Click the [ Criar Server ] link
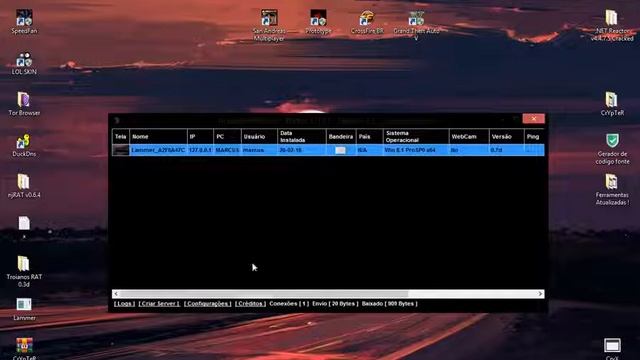This screenshot has height=360, width=640. 159,304
